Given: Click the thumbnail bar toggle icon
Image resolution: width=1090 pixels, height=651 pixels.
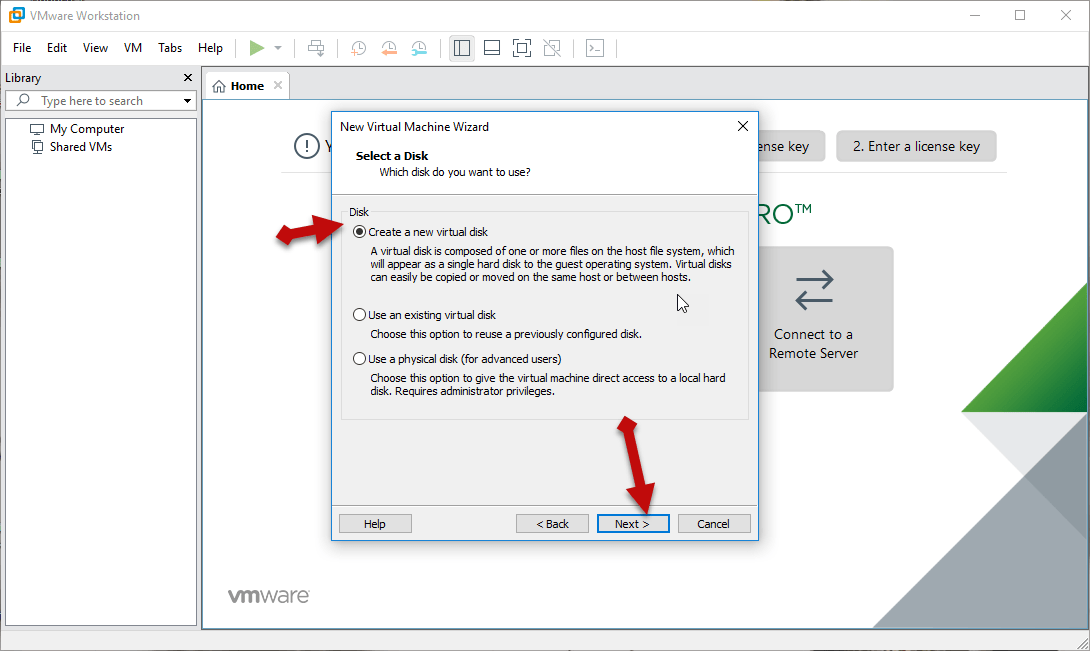Looking at the screenshot, I should [x=491, y=48].
